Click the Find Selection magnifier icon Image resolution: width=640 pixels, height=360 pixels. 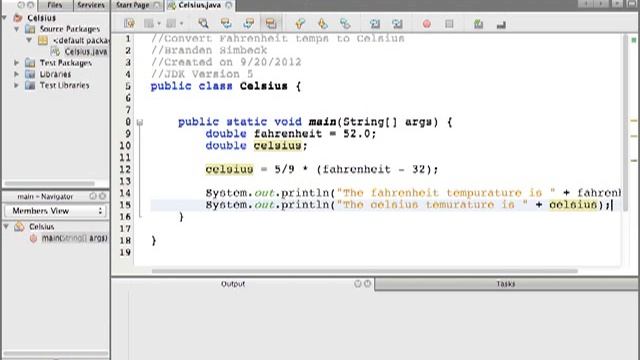203,24
